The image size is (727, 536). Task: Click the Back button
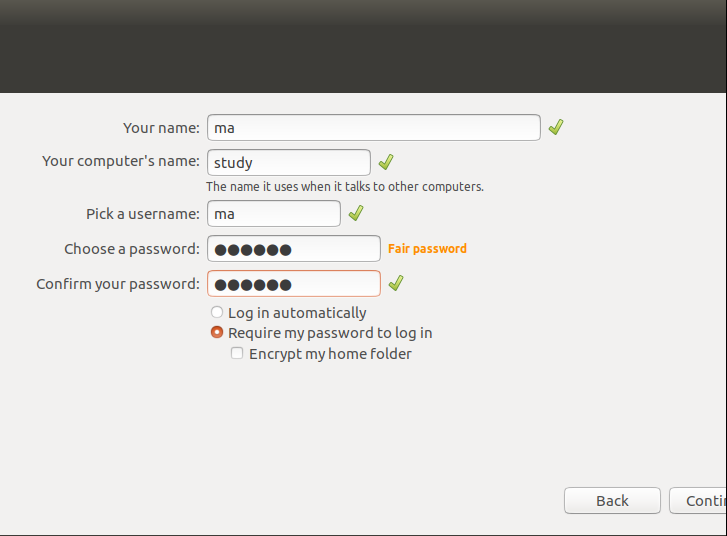pyautogui.click(x=612, y=500)
